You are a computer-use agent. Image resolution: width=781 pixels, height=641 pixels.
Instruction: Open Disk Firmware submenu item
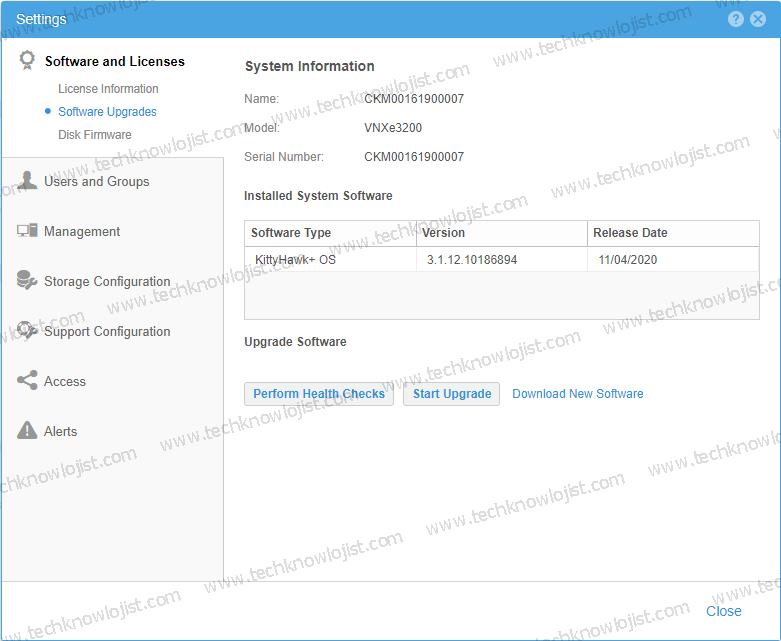coord(95,135)
